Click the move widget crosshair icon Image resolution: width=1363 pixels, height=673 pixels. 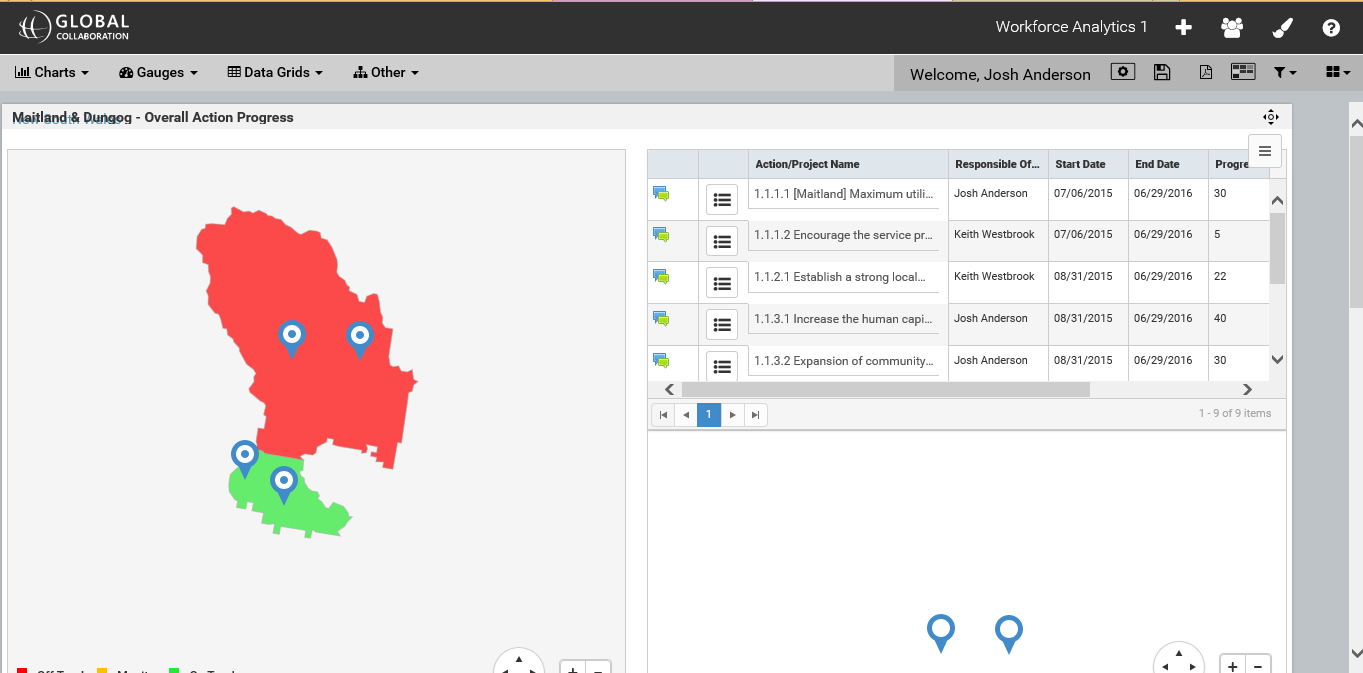[1271, 117]
